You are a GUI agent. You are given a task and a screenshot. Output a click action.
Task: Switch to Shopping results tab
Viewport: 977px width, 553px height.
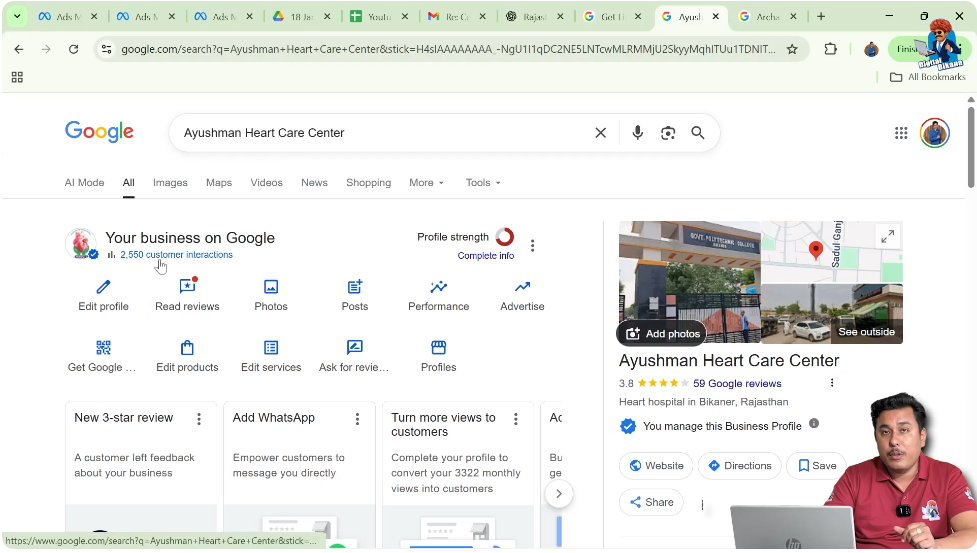click(368, 182)
